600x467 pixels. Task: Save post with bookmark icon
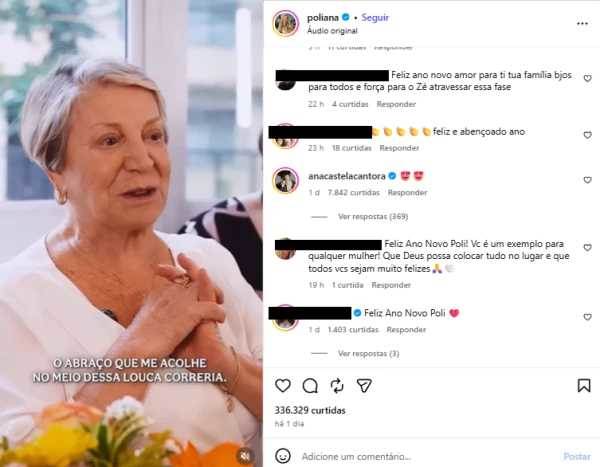584,385
